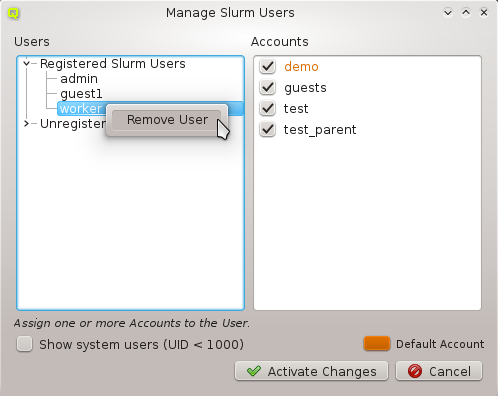This screenshot has width=498, height=396.
Task: Click Activate Changes button
Action: click(311, 371)
